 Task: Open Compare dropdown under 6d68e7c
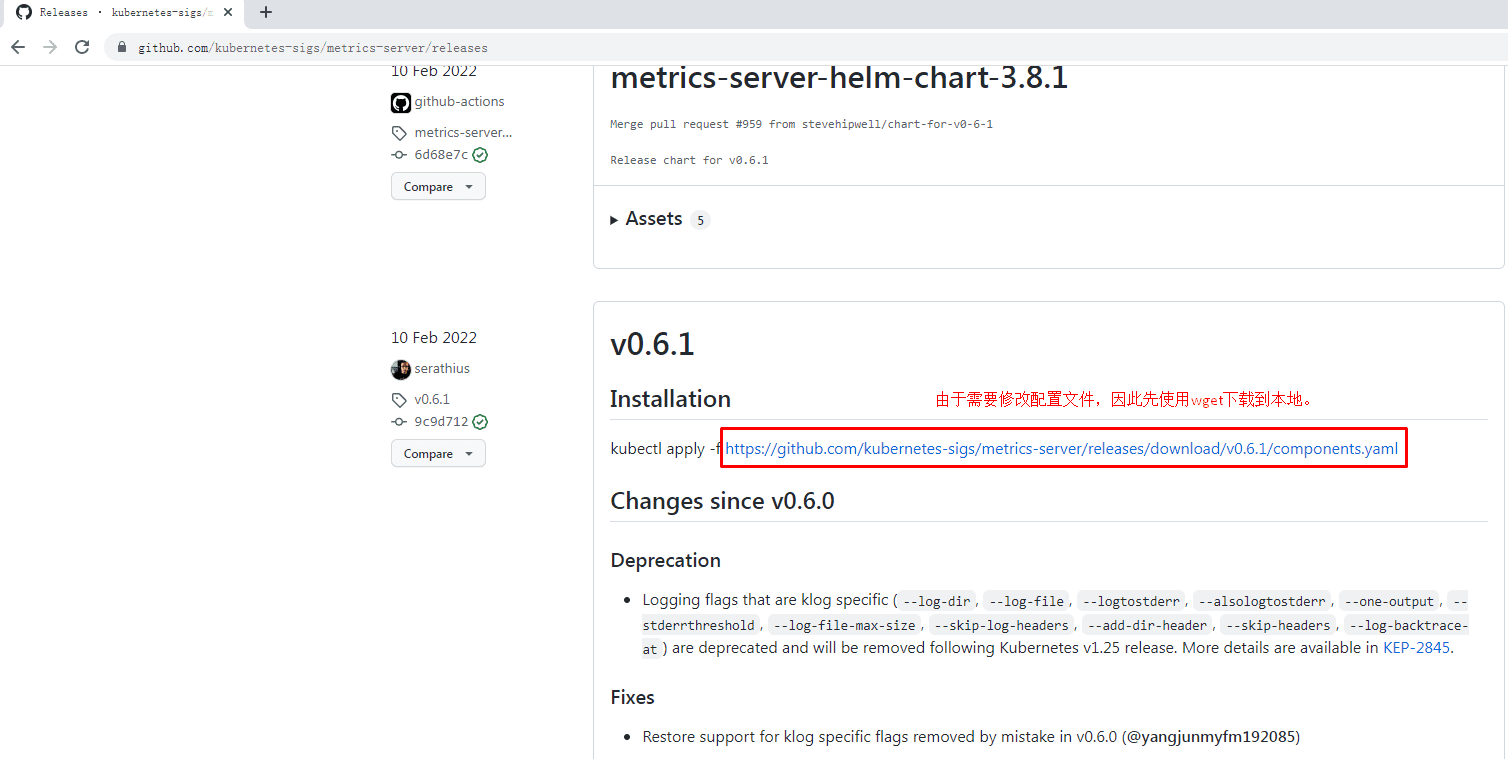[438, 187]
